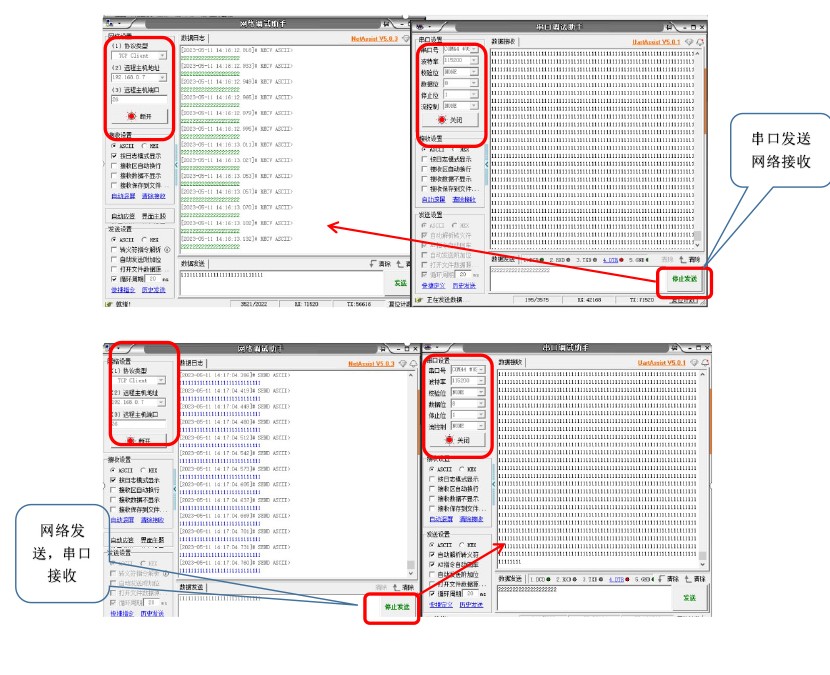This screenshot has height=675, width=830.
Task: Click the up-arrow 清除 icon in upper UartAssist send bar
Action: (683, 259)
